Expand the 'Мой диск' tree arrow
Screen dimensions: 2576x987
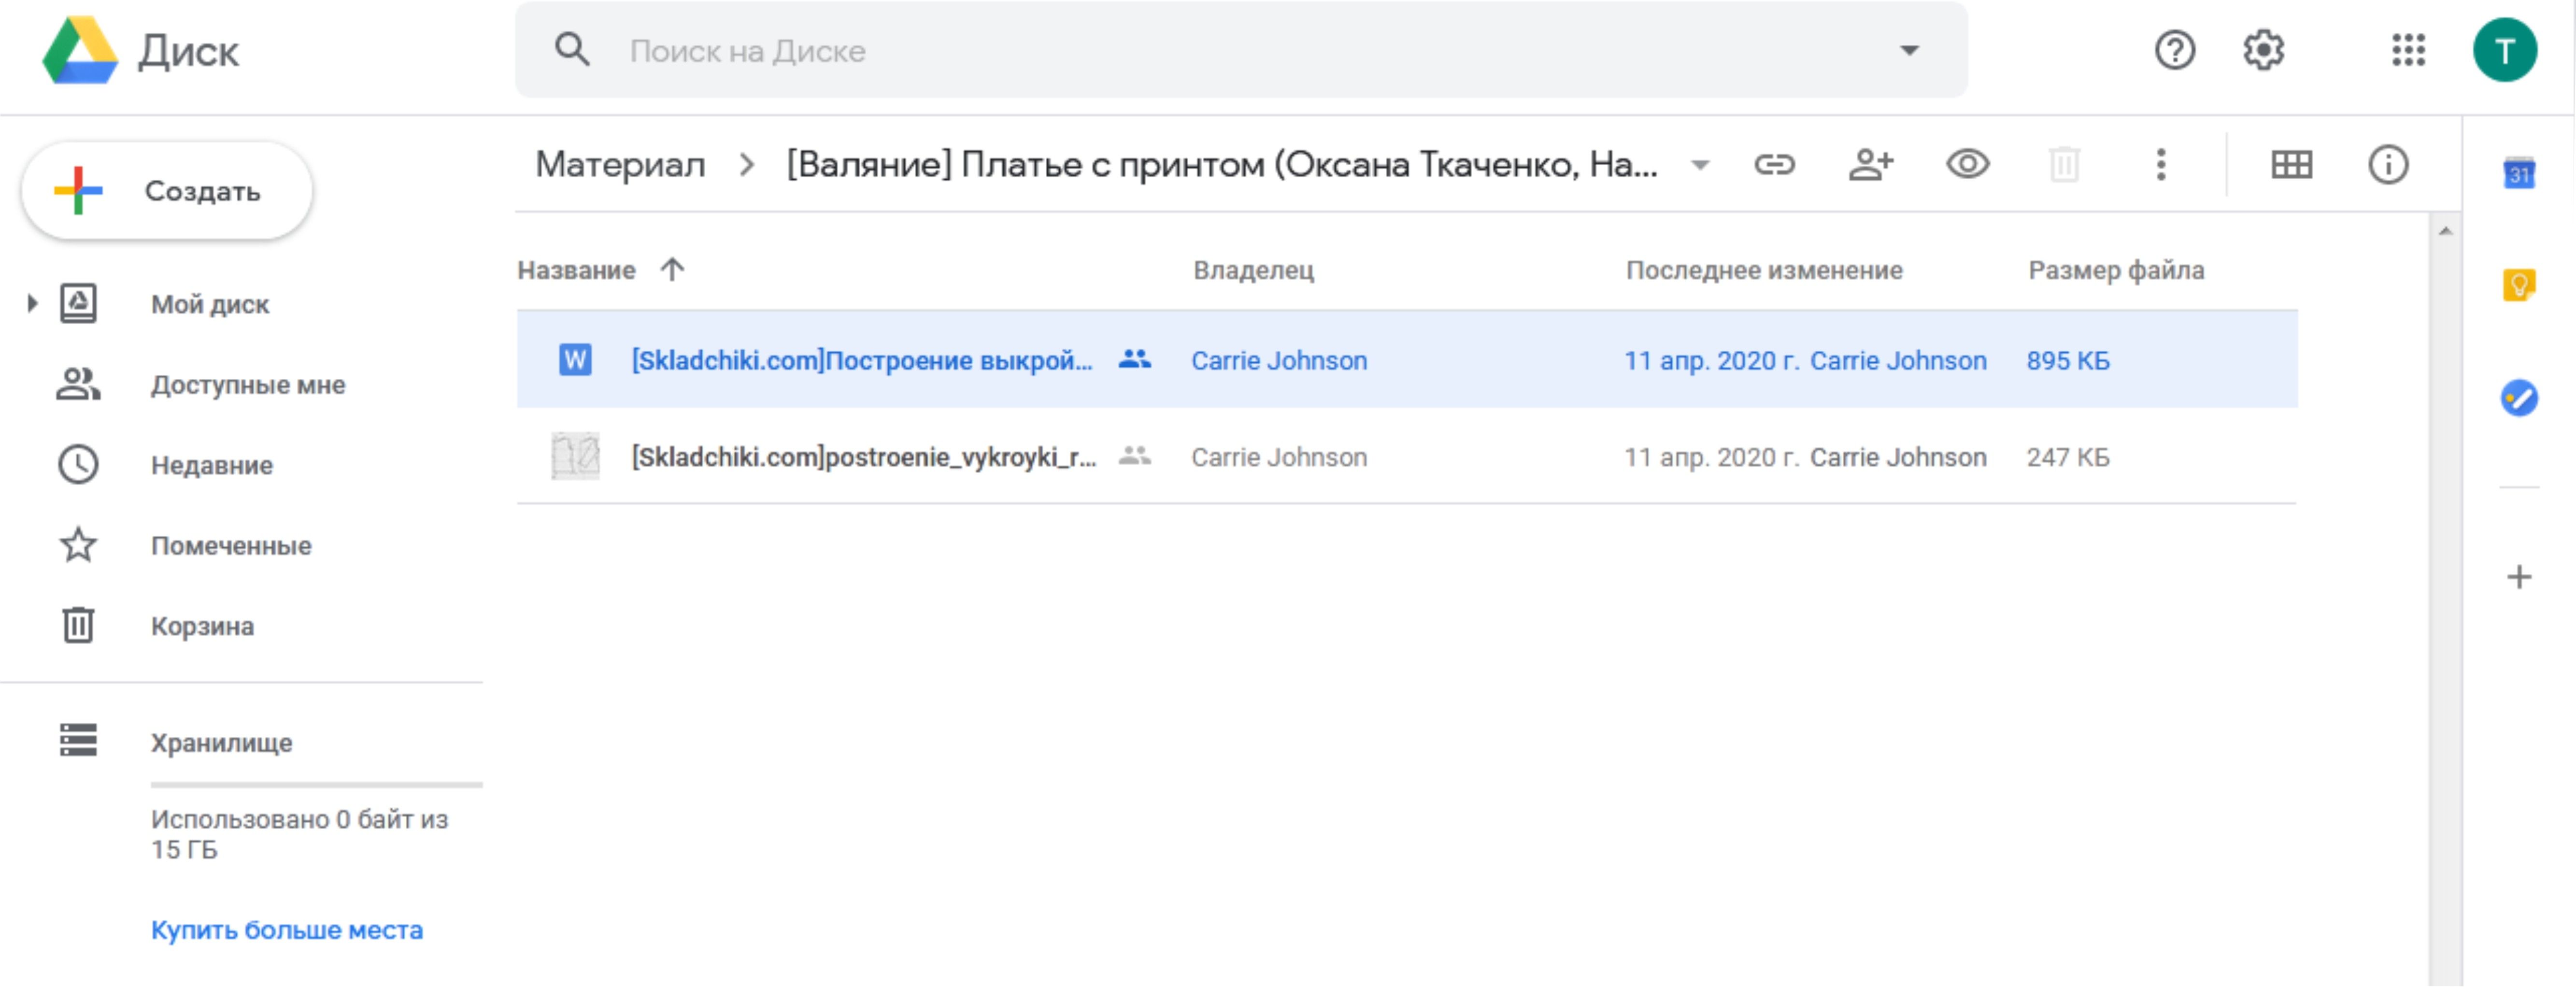pos(32,303)
